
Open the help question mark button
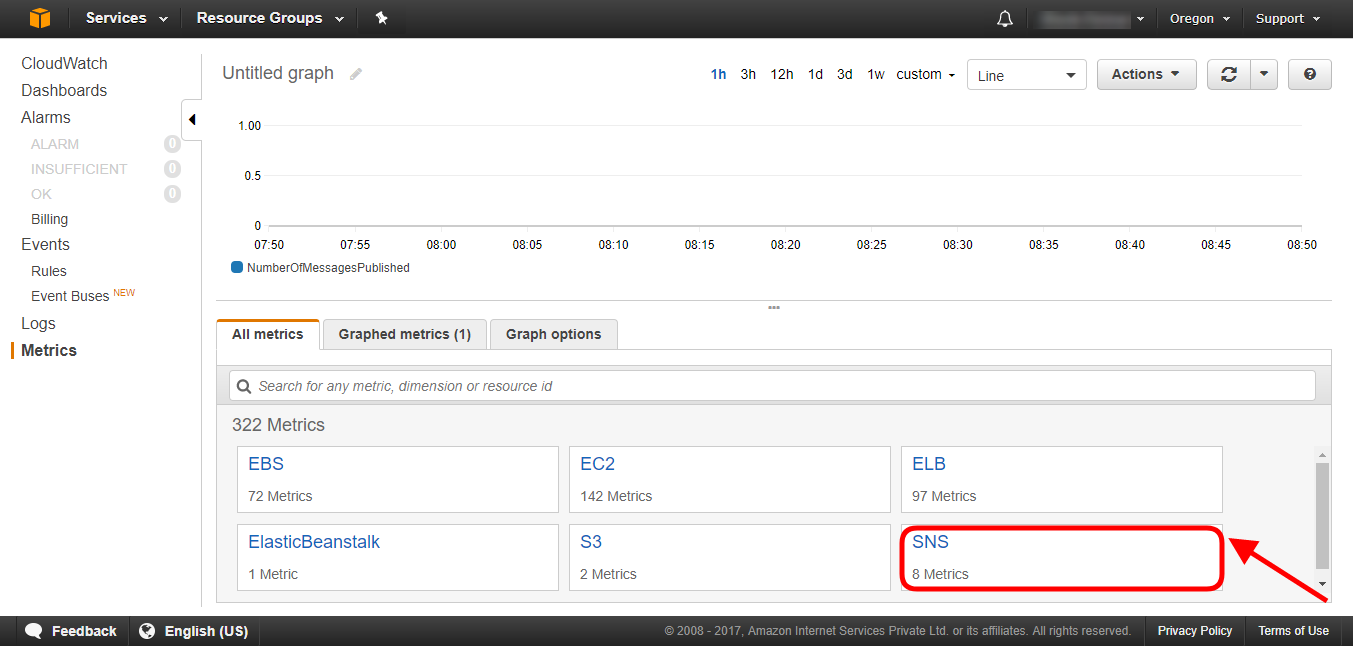pyautogui.click(x=1310, y=74)
